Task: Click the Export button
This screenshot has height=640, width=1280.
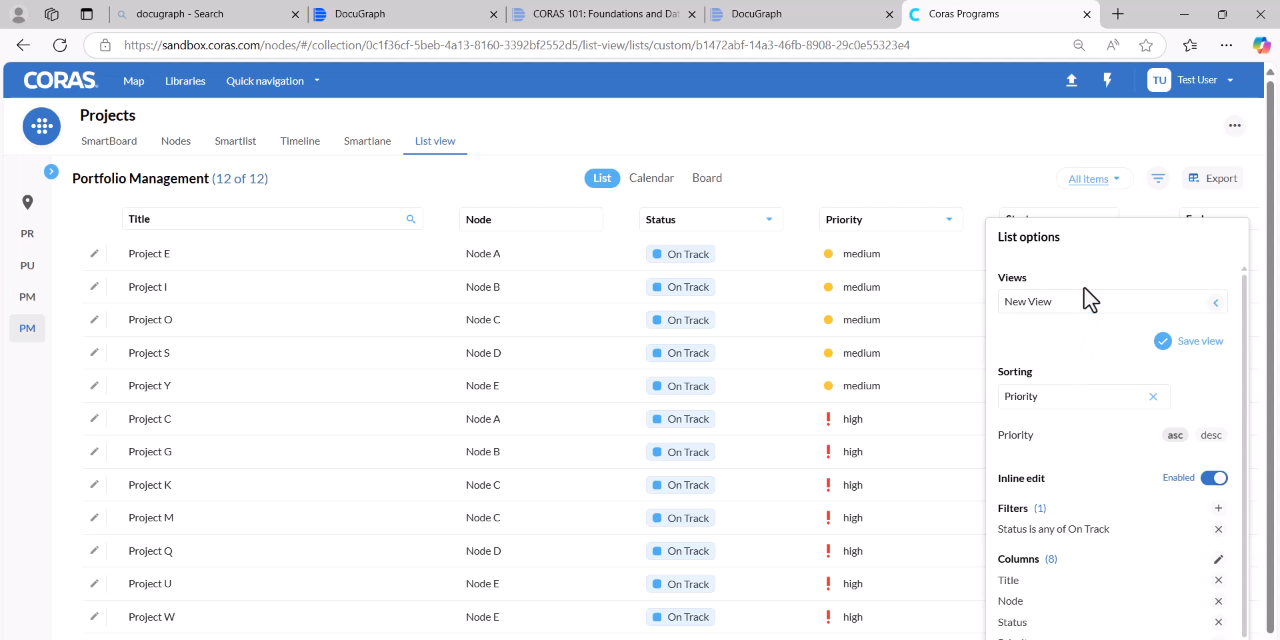Action: pyautogui.click(x=1212, y=178)
